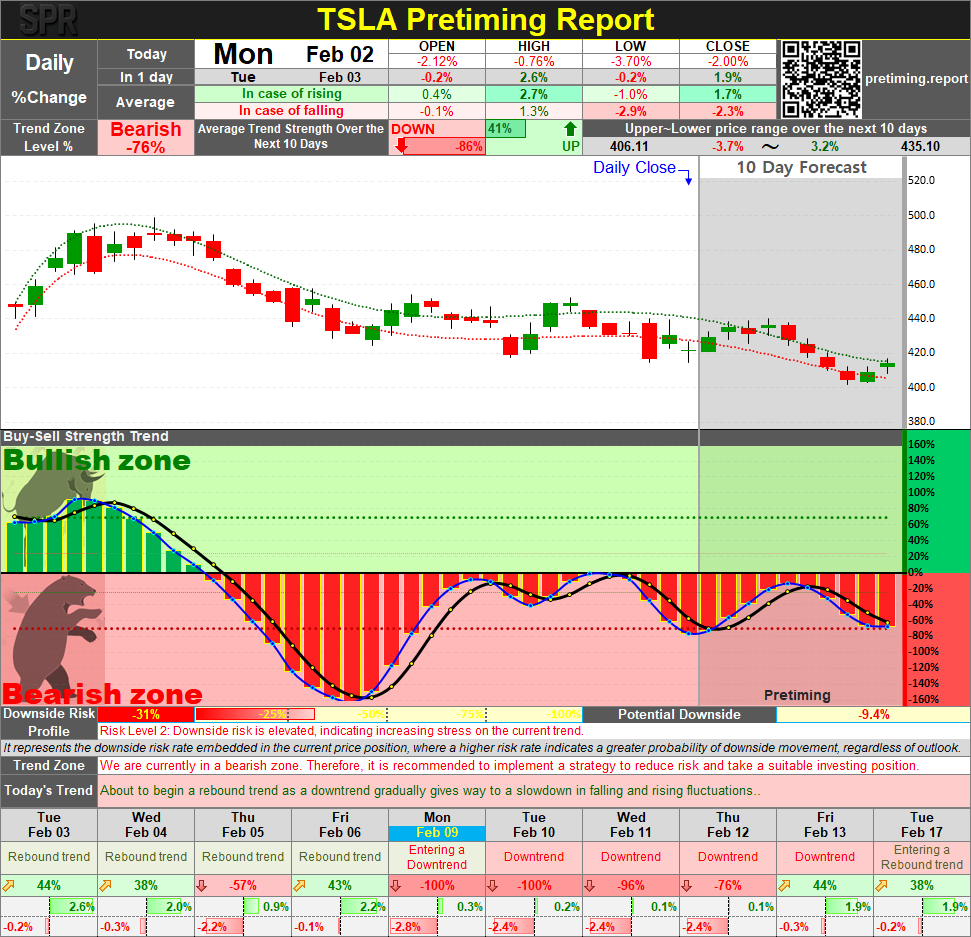
Task: Click the 'Entering a Downtrend' cell under Mon Feb 09
Action: [x=437, y=857]
